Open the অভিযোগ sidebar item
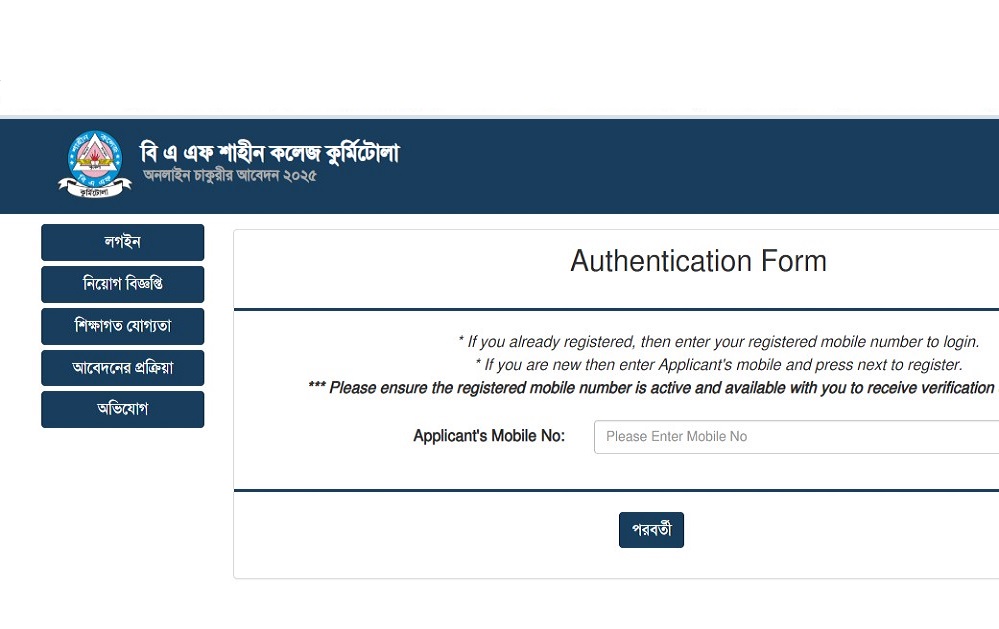The width and height of the screenshot is (999, 629). (x=122, y=409)
